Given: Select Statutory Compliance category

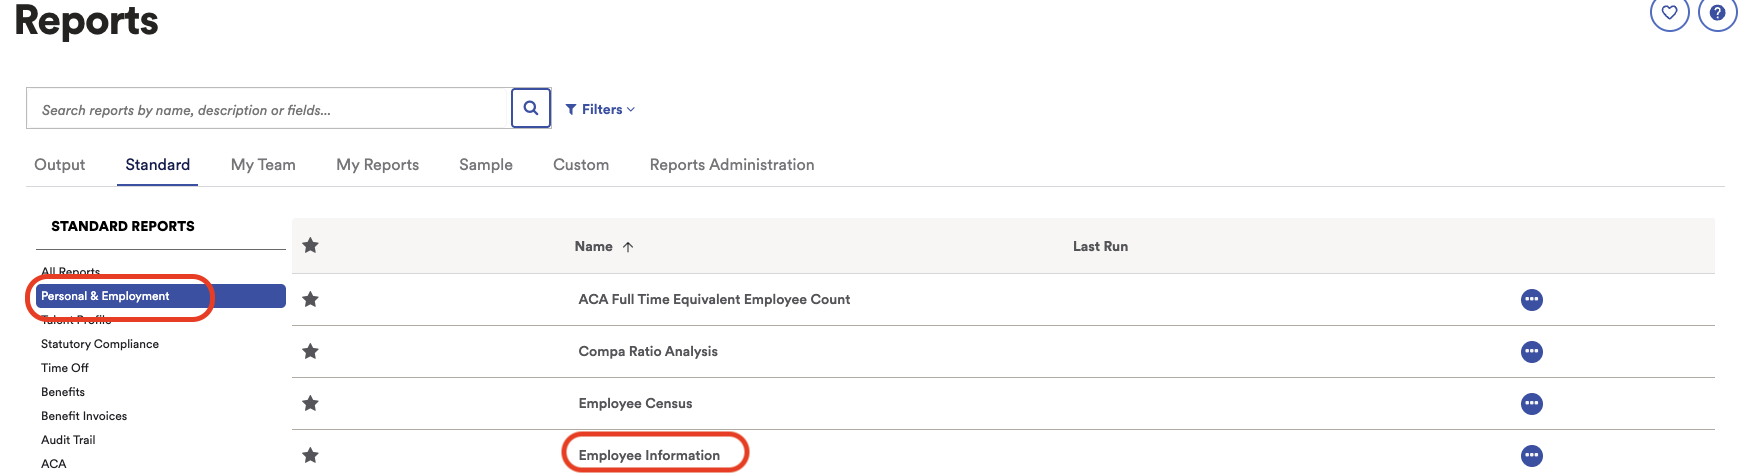Looking at the screenshot, I should 100,344.
